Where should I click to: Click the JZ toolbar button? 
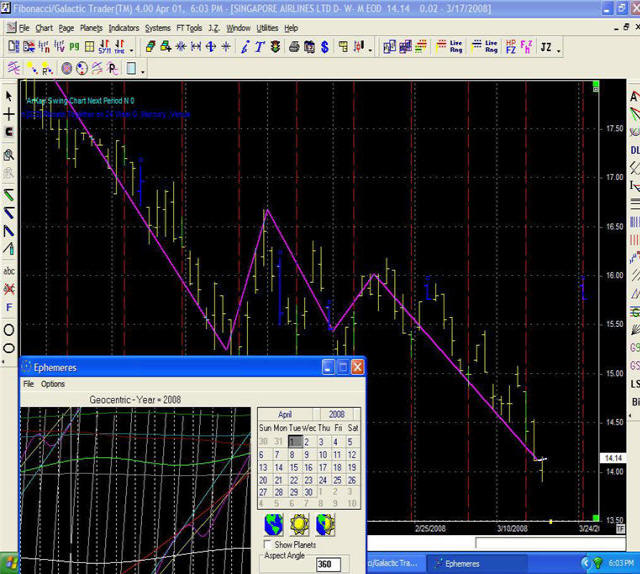546,47
